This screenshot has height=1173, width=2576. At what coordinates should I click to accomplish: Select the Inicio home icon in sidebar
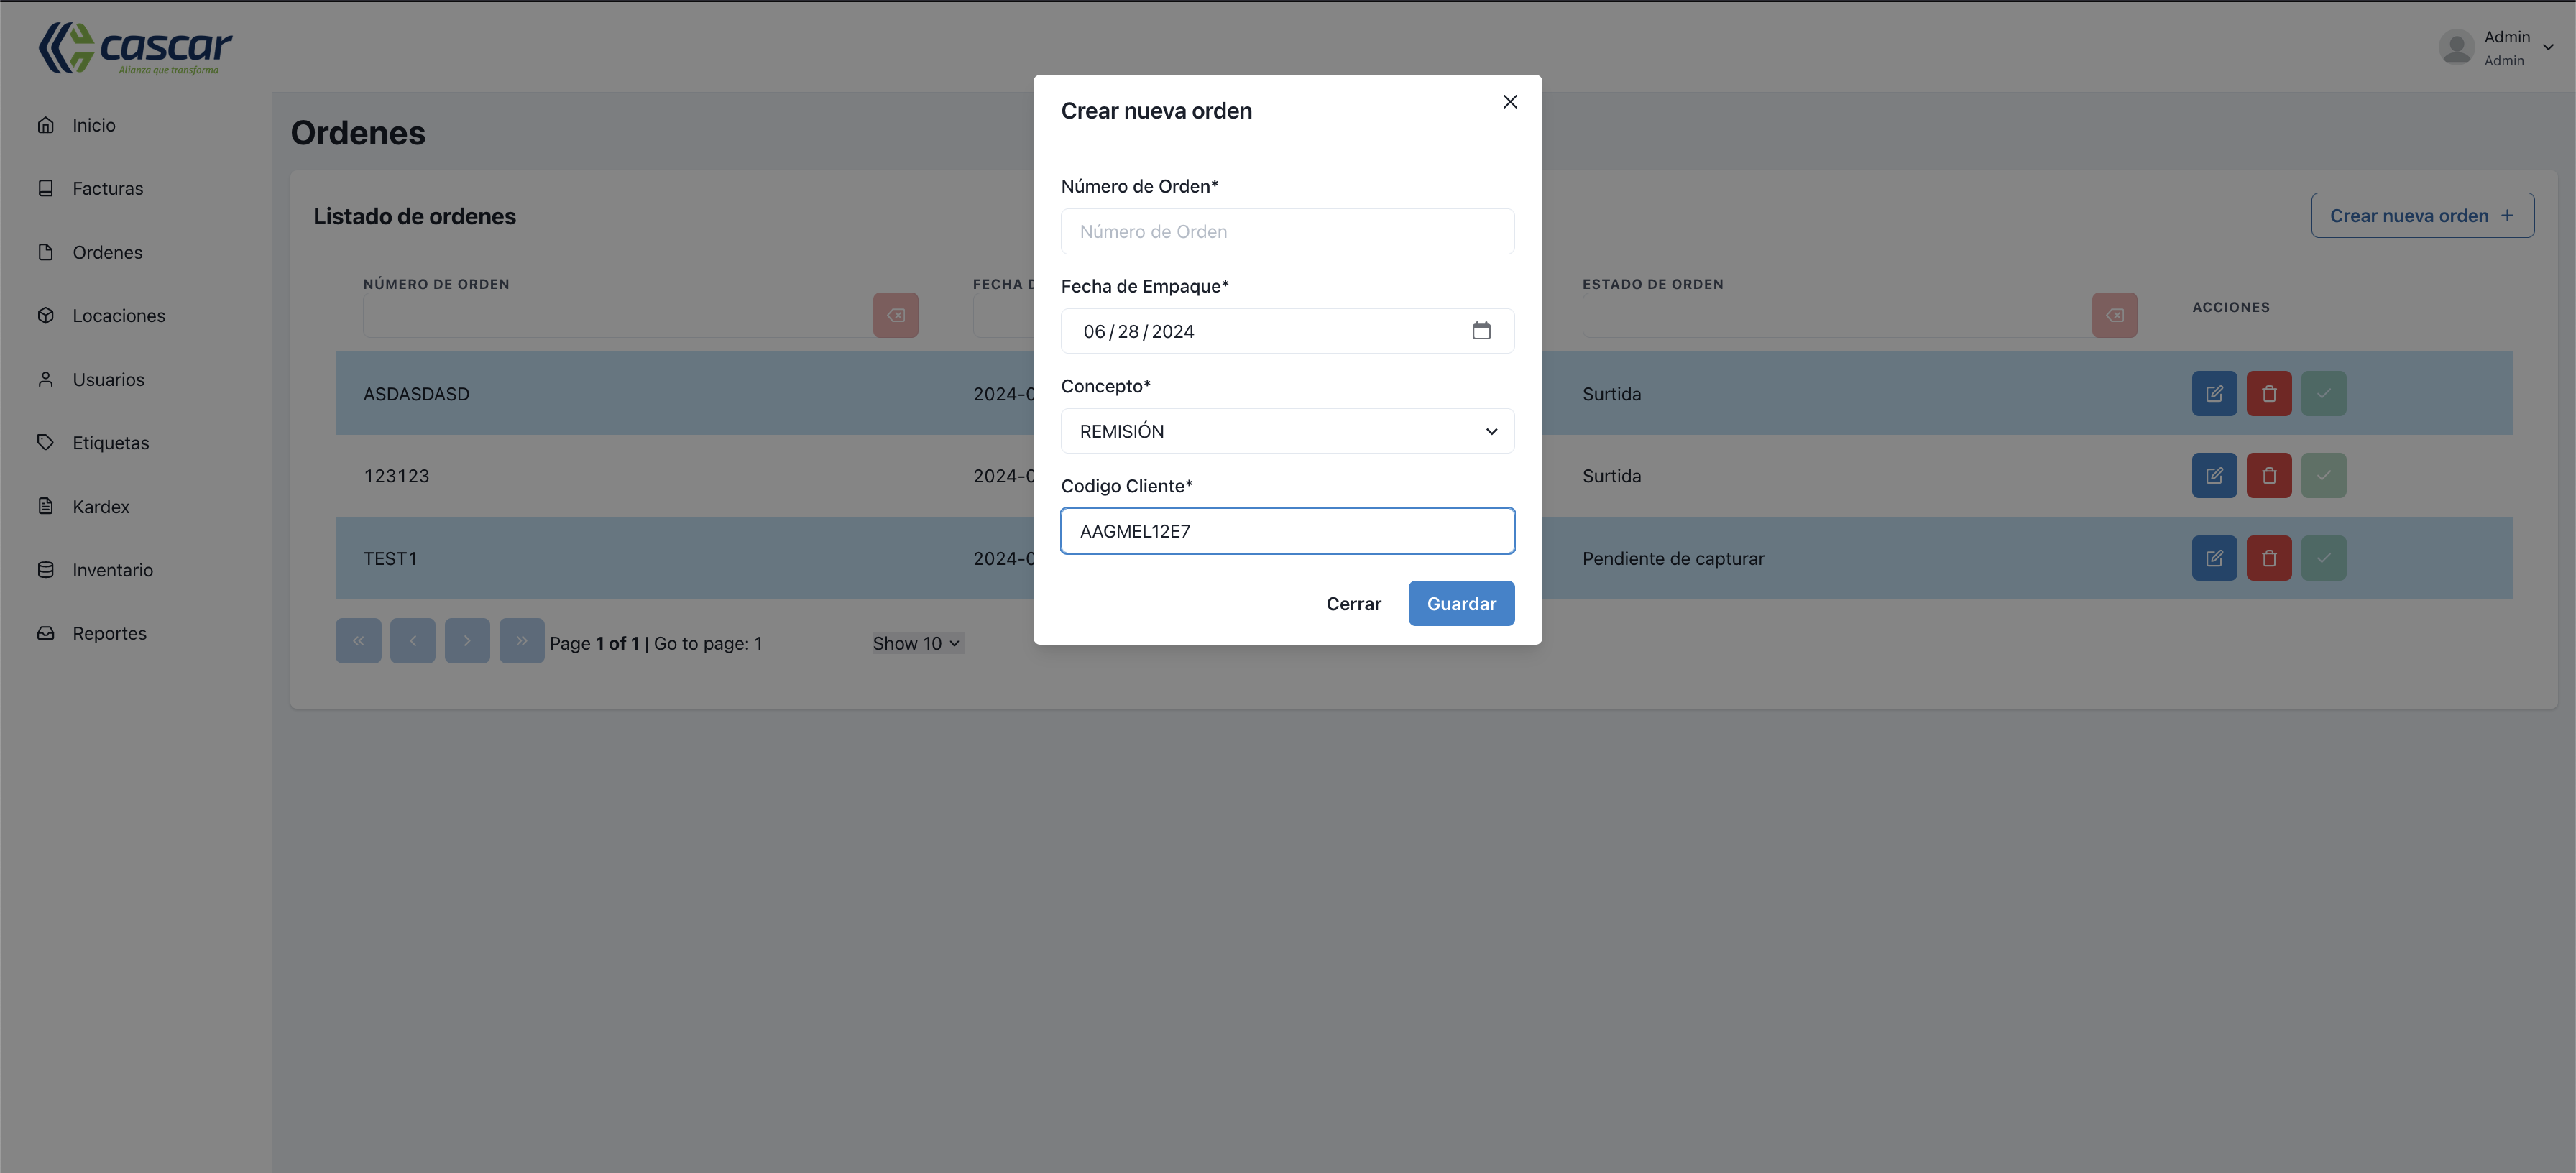click(46, 124)
